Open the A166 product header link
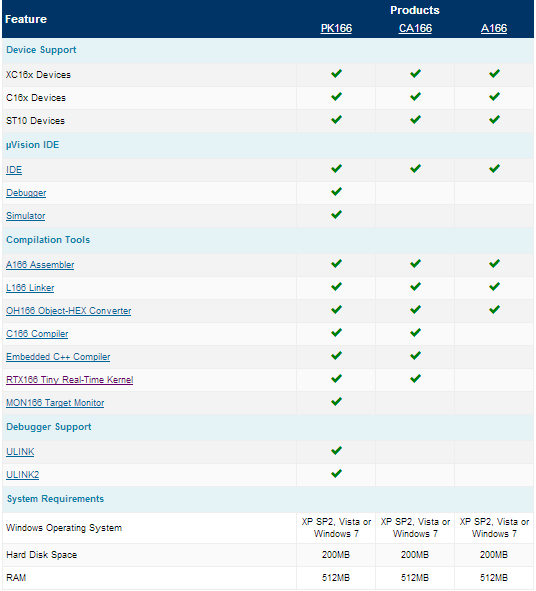The image size is (536, 591). pyautogui.click(x=494, y=28)
